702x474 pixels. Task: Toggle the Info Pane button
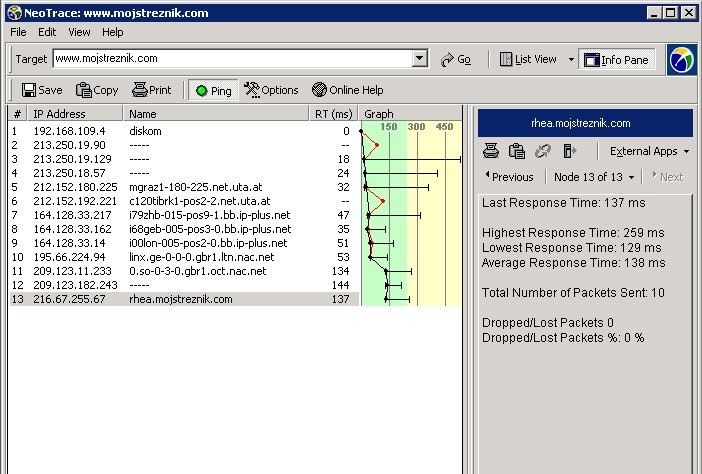(x=616, y=60)
